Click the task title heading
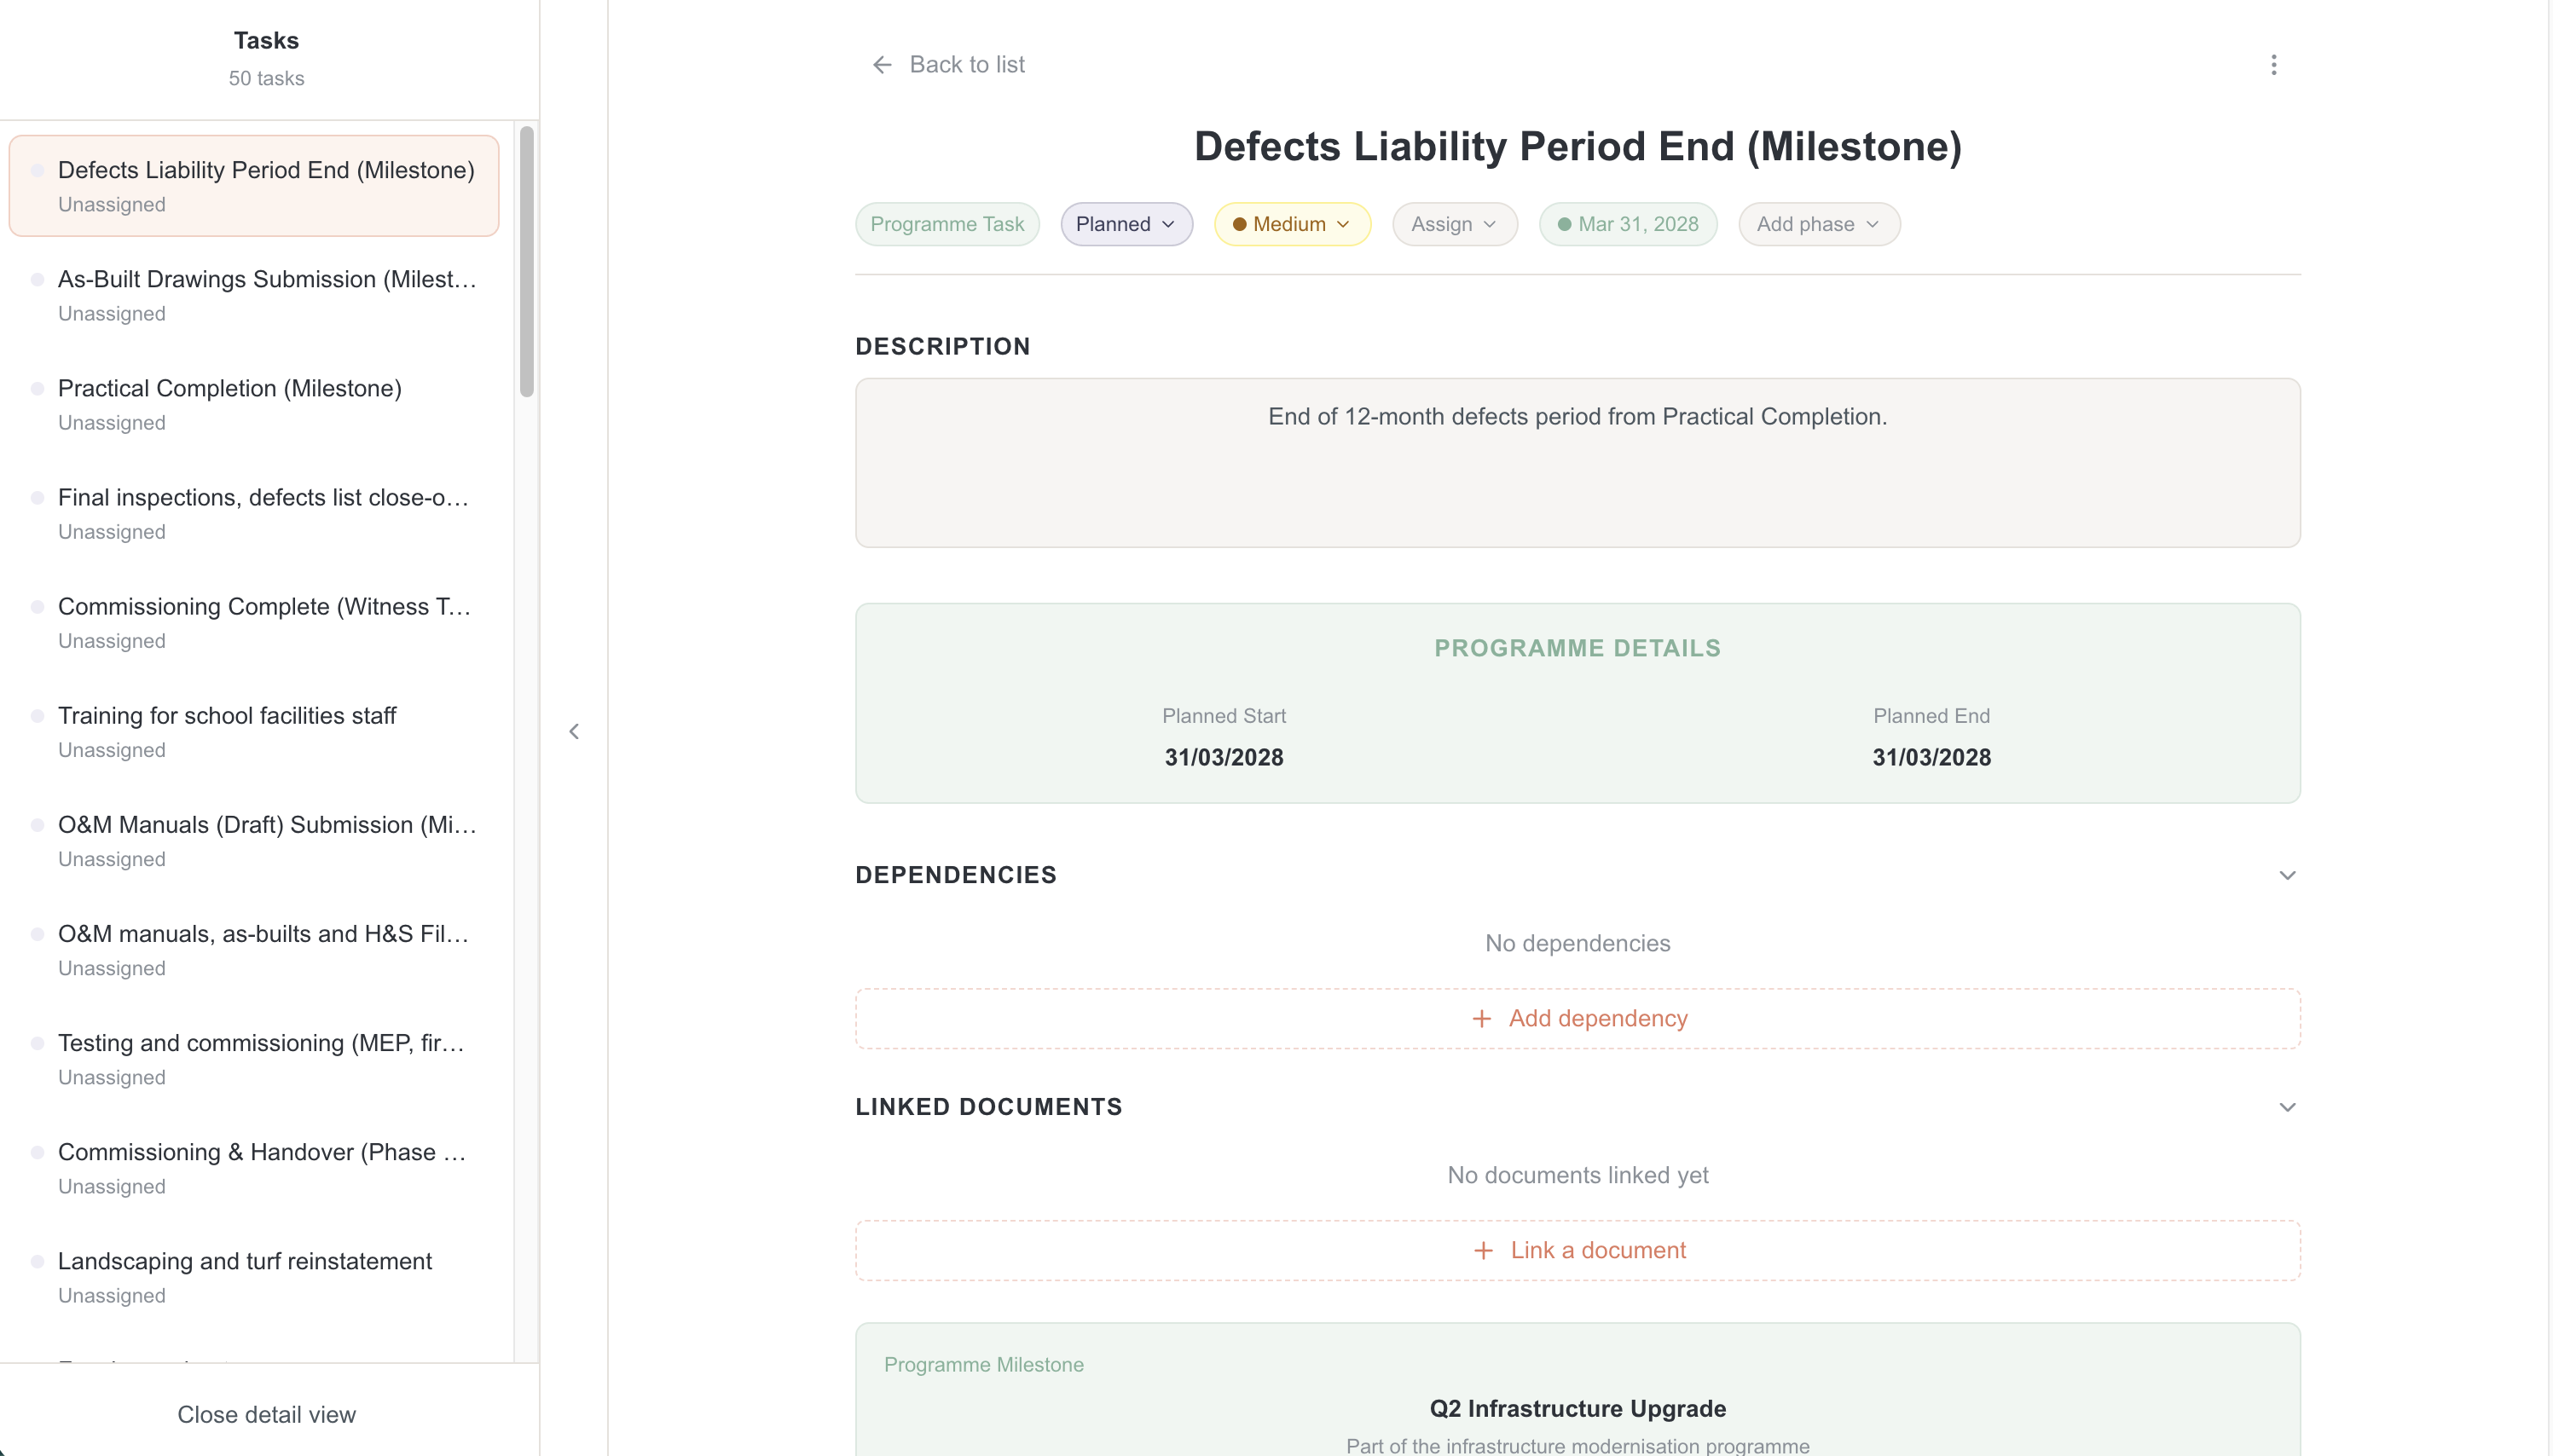This screenshot has height=1456, width=2553. tap(1577, 146)
